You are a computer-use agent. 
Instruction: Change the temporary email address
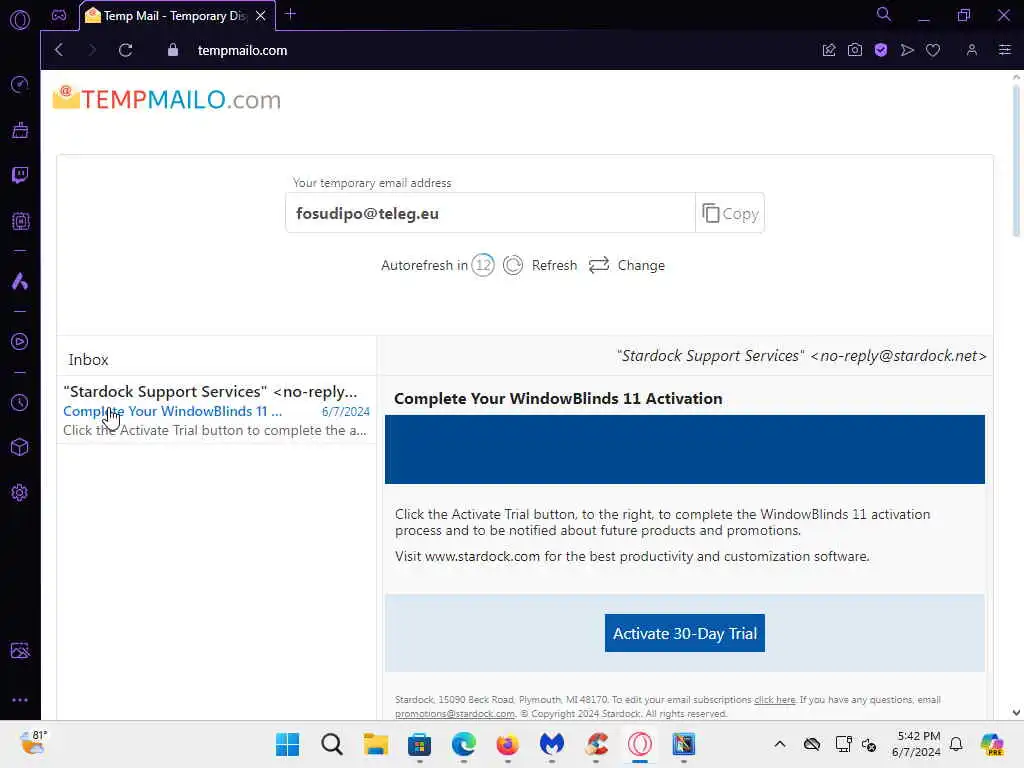point(627,265)
